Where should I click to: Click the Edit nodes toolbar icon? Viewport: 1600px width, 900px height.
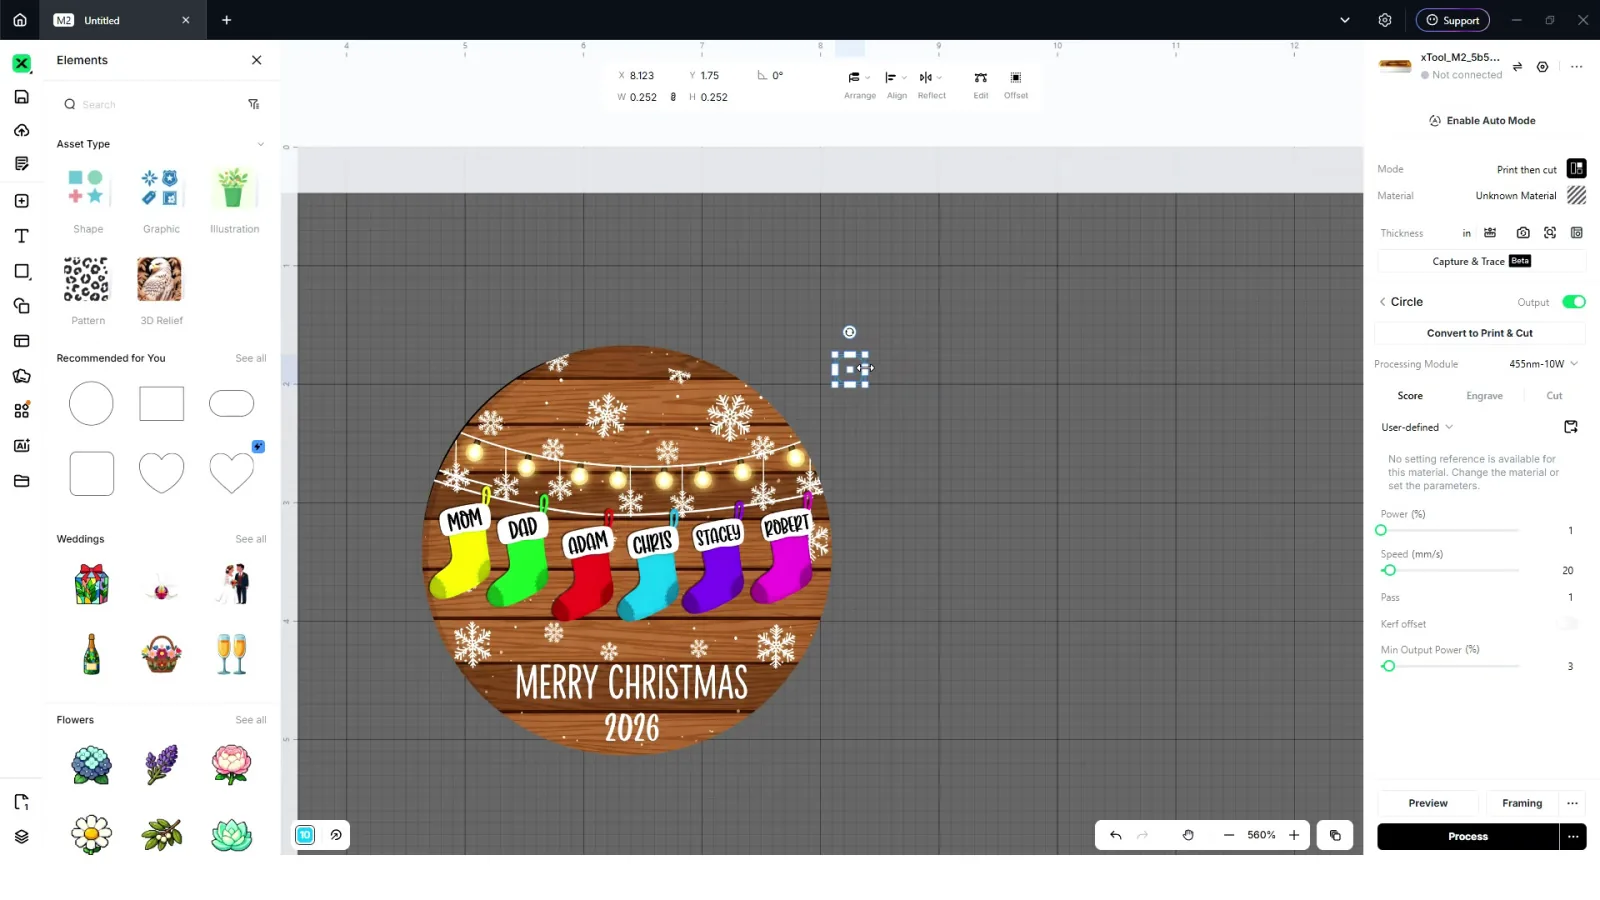click(x=981, y=85)
